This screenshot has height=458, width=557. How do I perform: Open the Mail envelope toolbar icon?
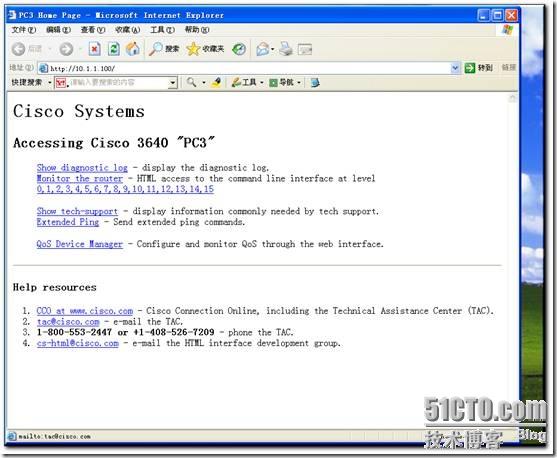click(x=263, y=49)
